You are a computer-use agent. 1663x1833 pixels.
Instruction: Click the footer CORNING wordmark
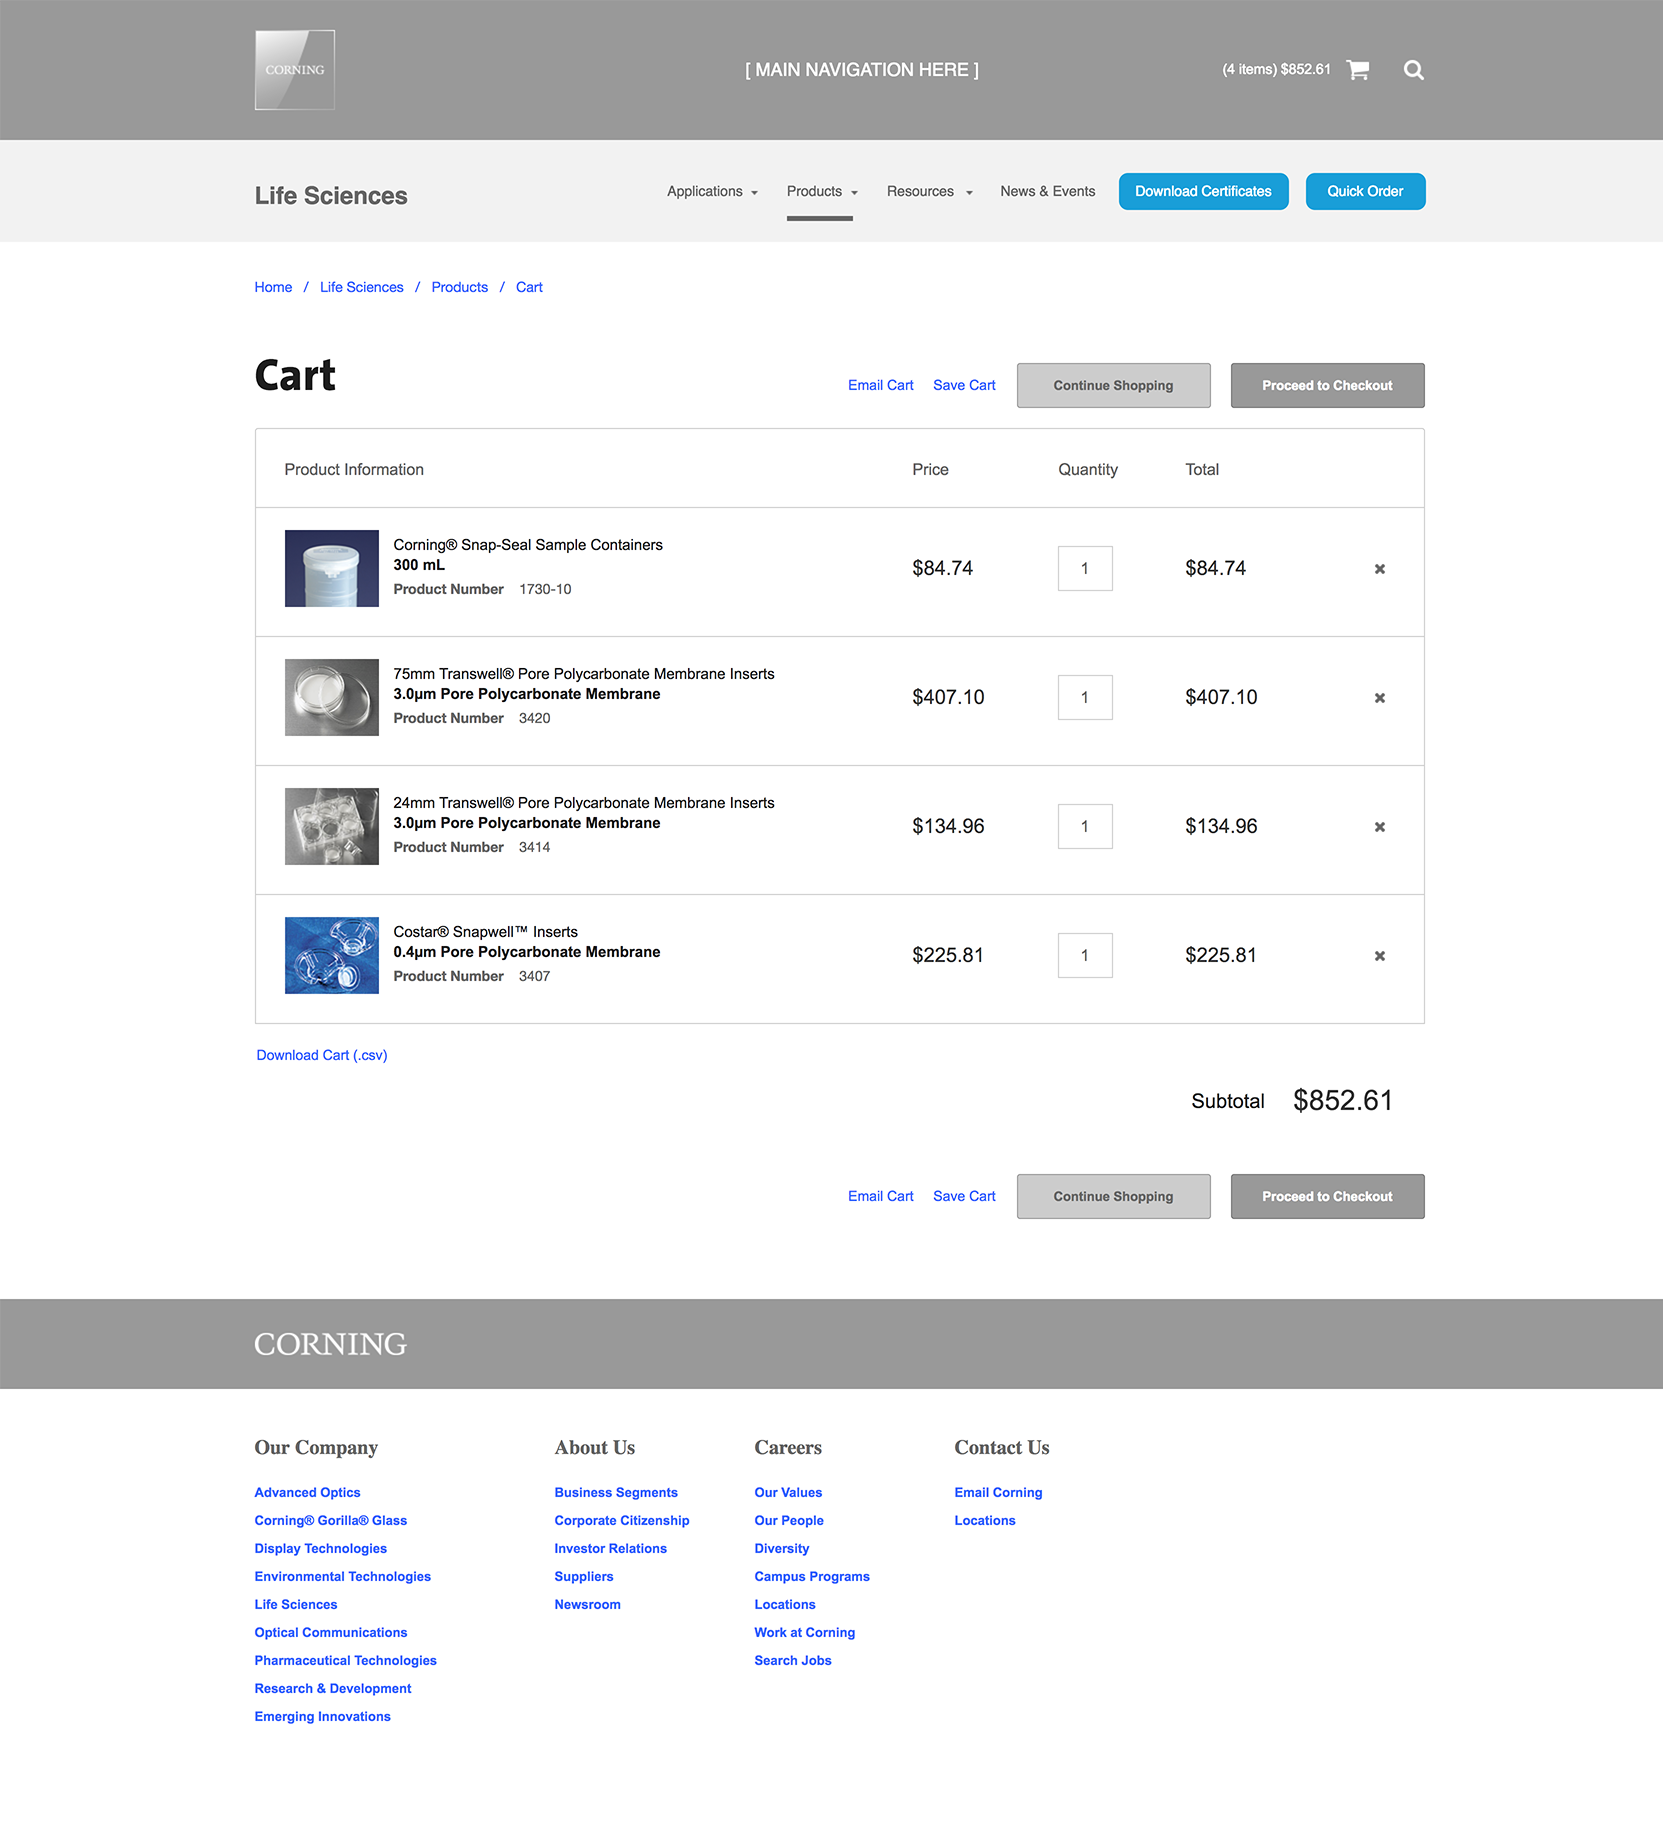click(x=330, y=1344)
